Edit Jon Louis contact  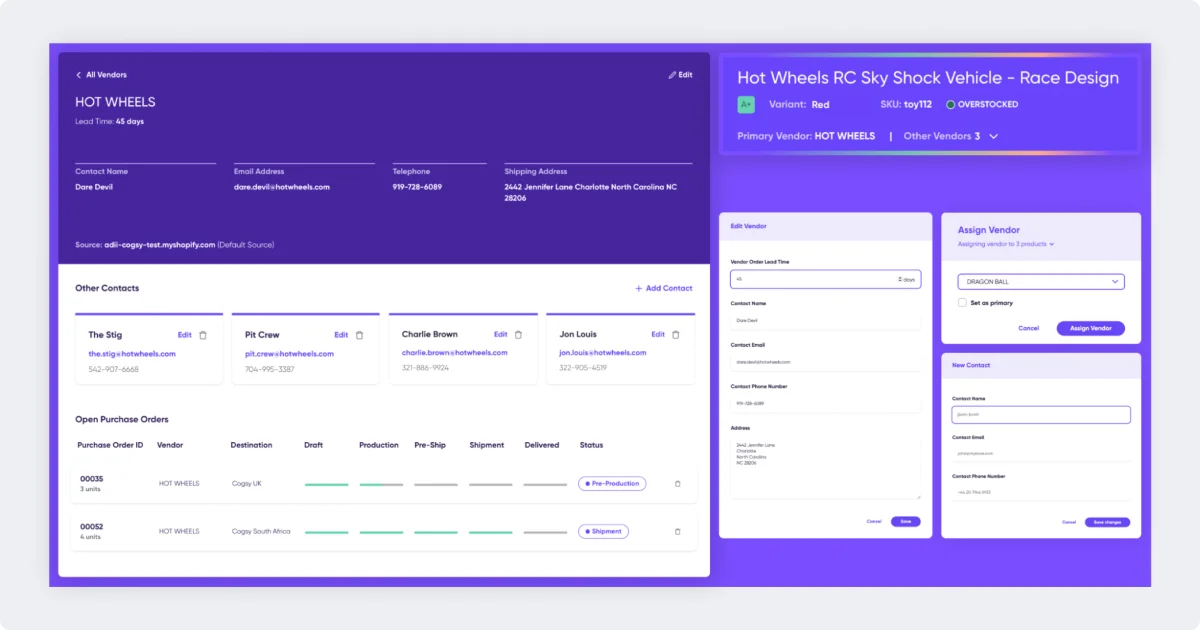(x=657, y=335)
